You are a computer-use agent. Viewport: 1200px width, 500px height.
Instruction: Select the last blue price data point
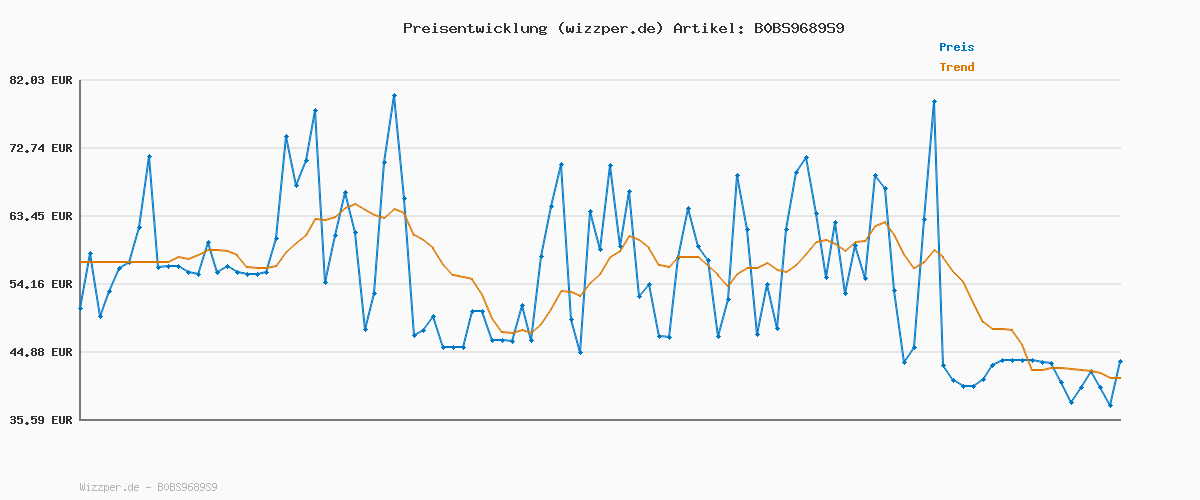click(1120, 361)
